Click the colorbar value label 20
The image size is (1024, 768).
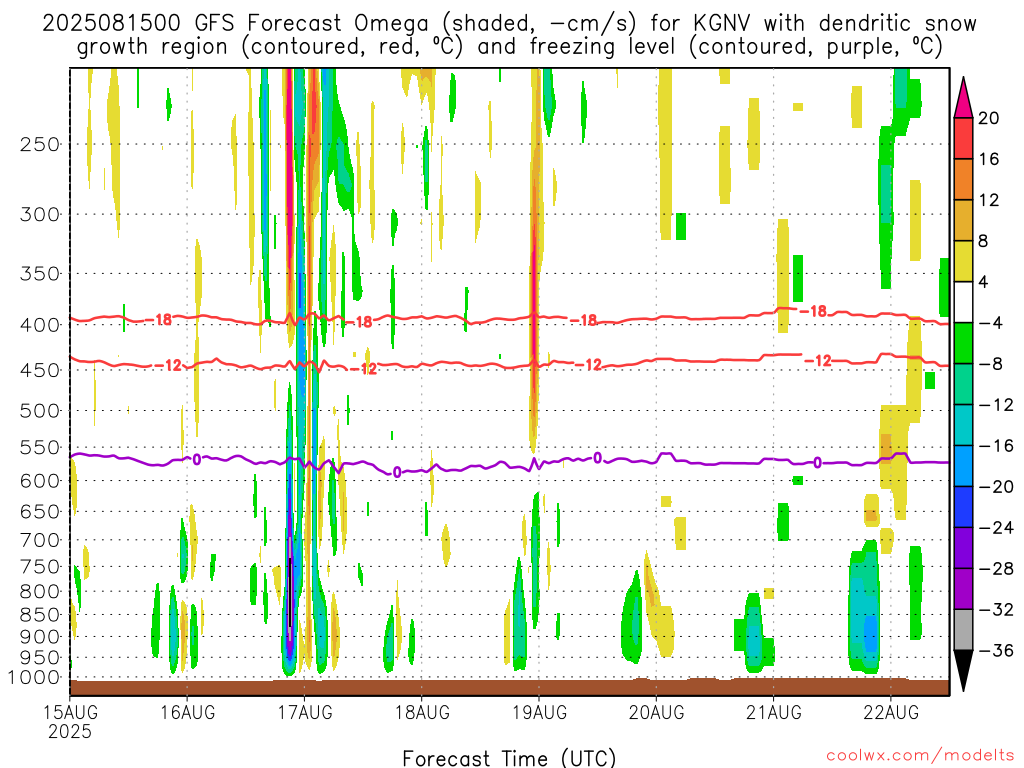[x=988, y=118]
